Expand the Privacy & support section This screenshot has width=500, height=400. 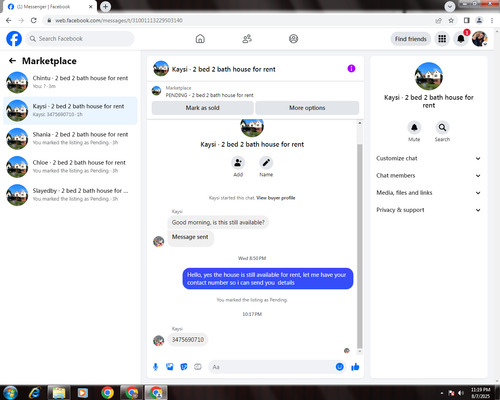click(428, 210)
